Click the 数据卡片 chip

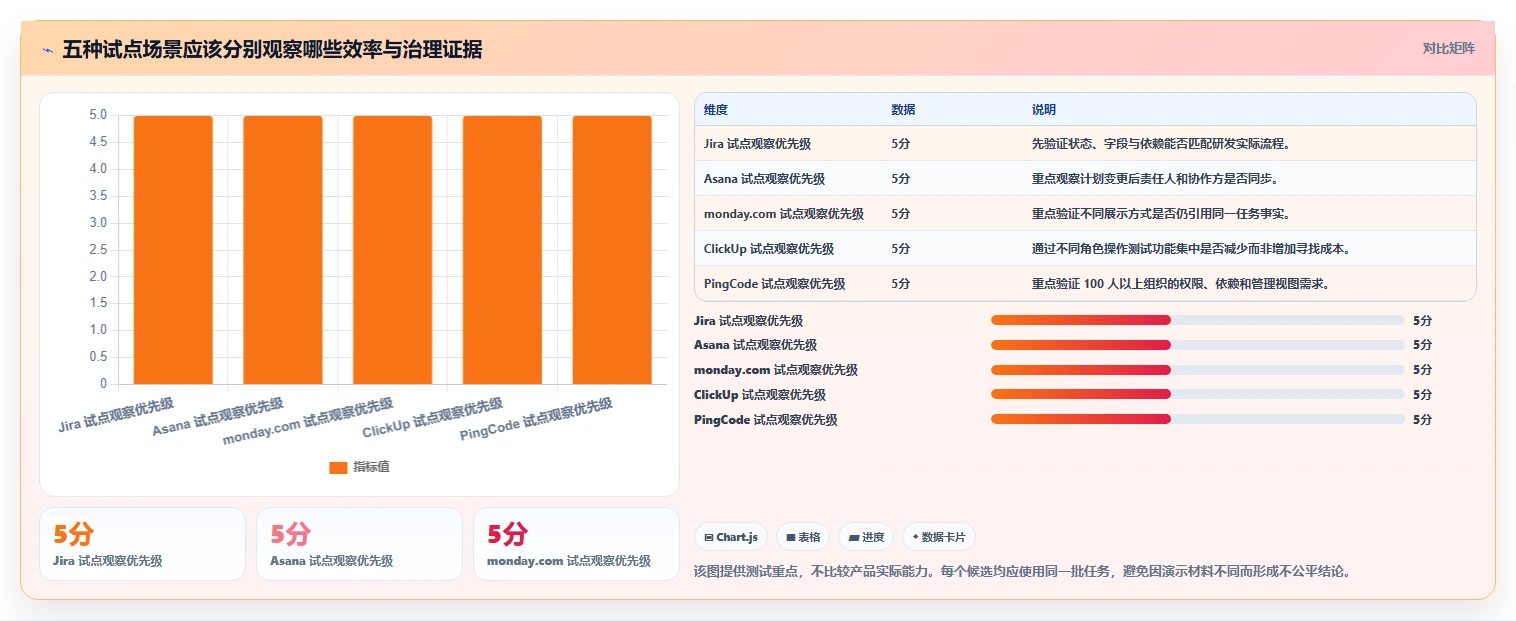(x=938, y=537)
